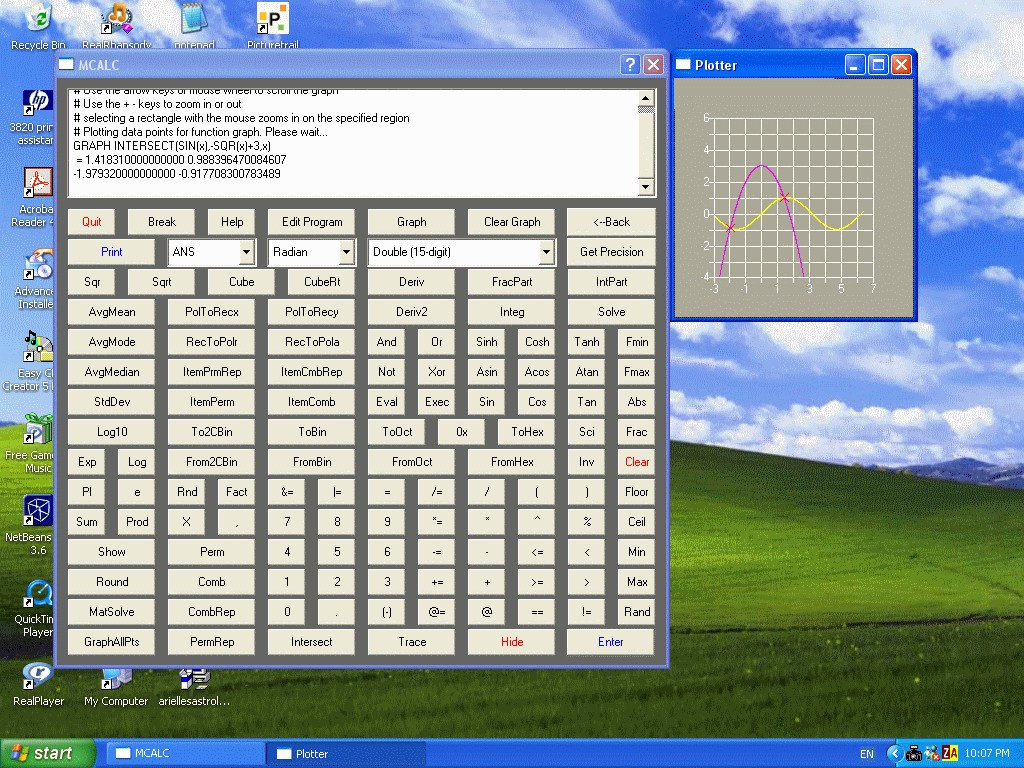Click the MatSolve button
This screenshot has height=768, width=1024.
pyautogui.click(x=112, y=612)
